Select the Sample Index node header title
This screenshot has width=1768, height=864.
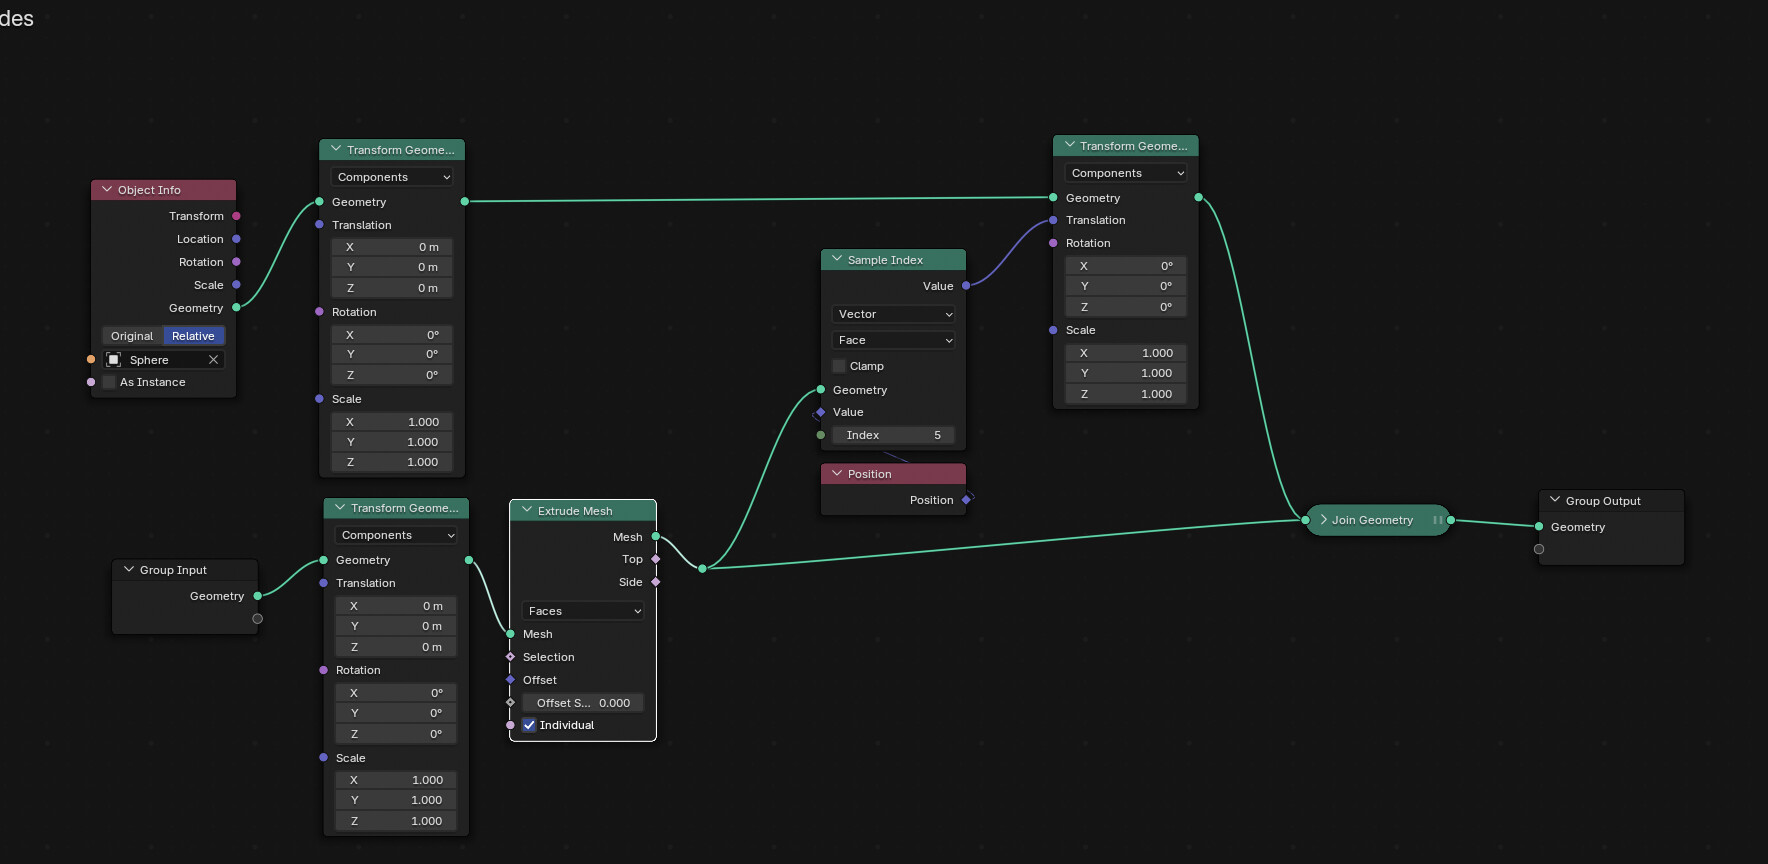(x=885, y=260)
